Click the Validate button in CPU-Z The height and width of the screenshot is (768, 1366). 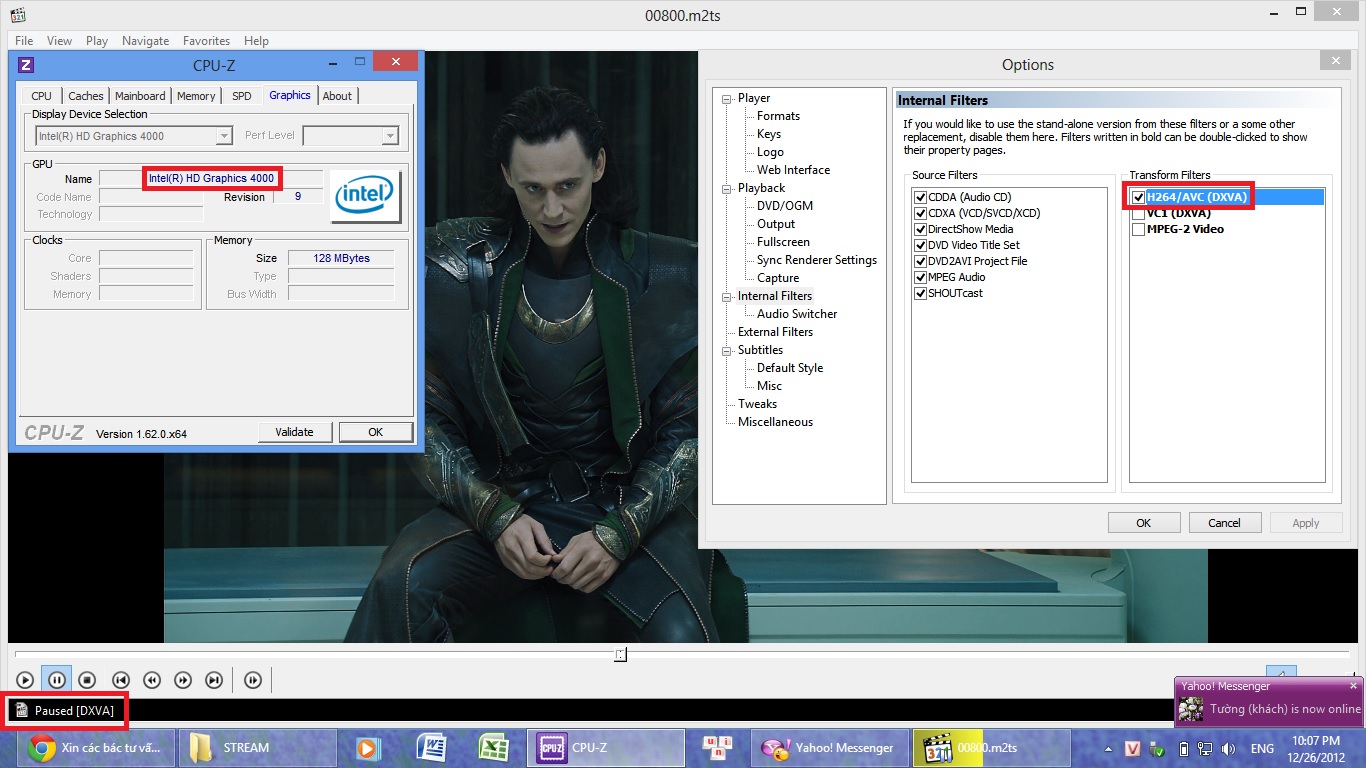(294, 432)
